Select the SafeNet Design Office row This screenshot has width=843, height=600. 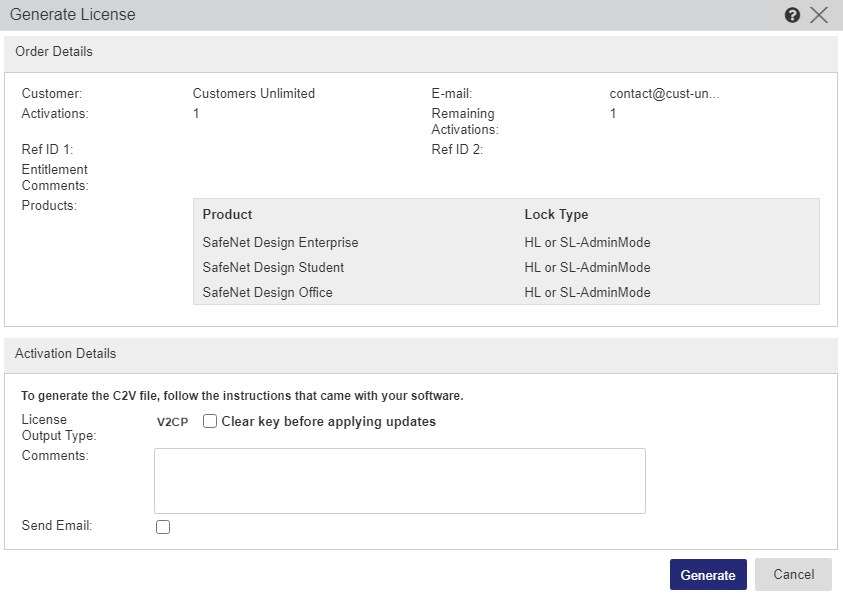[267, 293]
